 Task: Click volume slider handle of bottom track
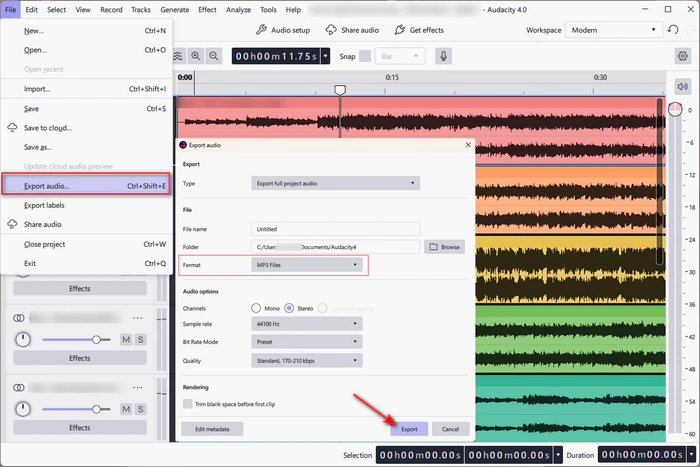pyautogui.click(x=96, y=409)
